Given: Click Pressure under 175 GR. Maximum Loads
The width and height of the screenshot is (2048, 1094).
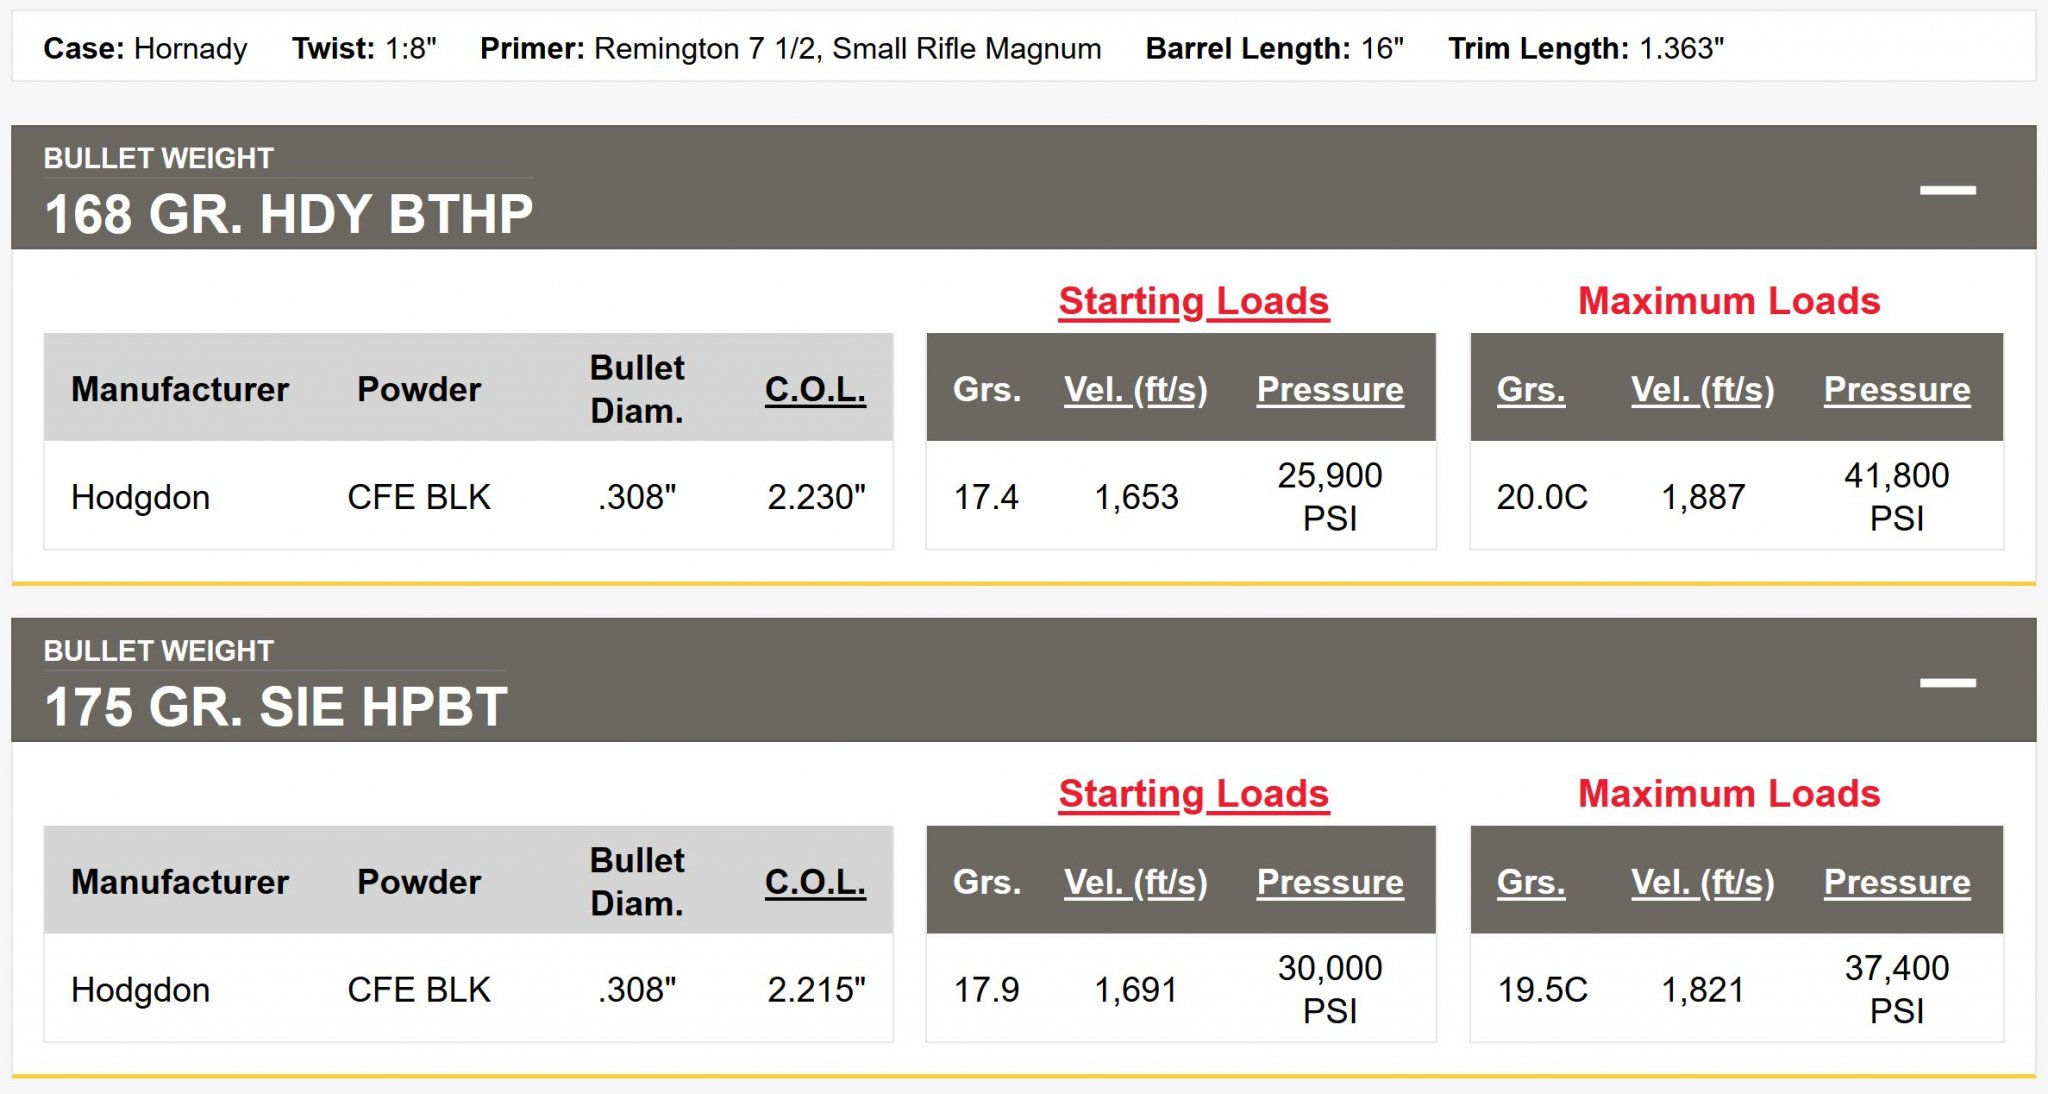Looking at the screenshot, I should pyautogui.click(x=1897, y=882).
